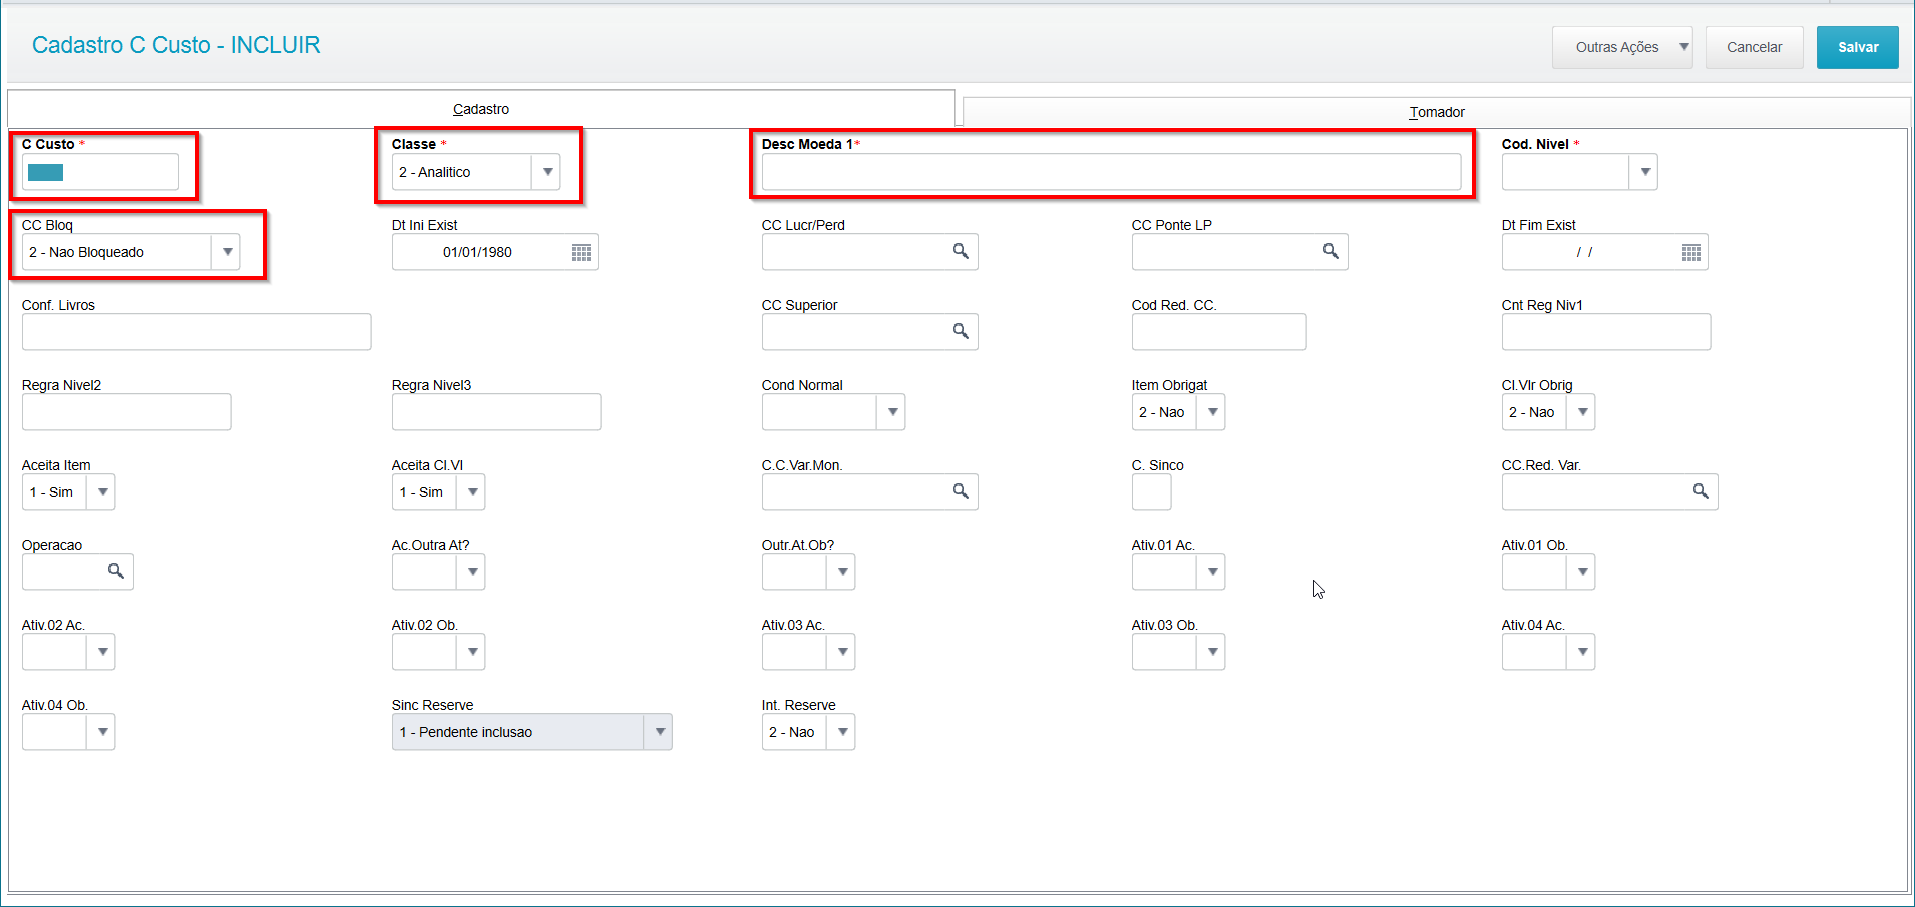Image resolution: width=1915 pixels, height=907 pixels.
Task: Switch to the Cadastro tab
Action: point(481,109)
